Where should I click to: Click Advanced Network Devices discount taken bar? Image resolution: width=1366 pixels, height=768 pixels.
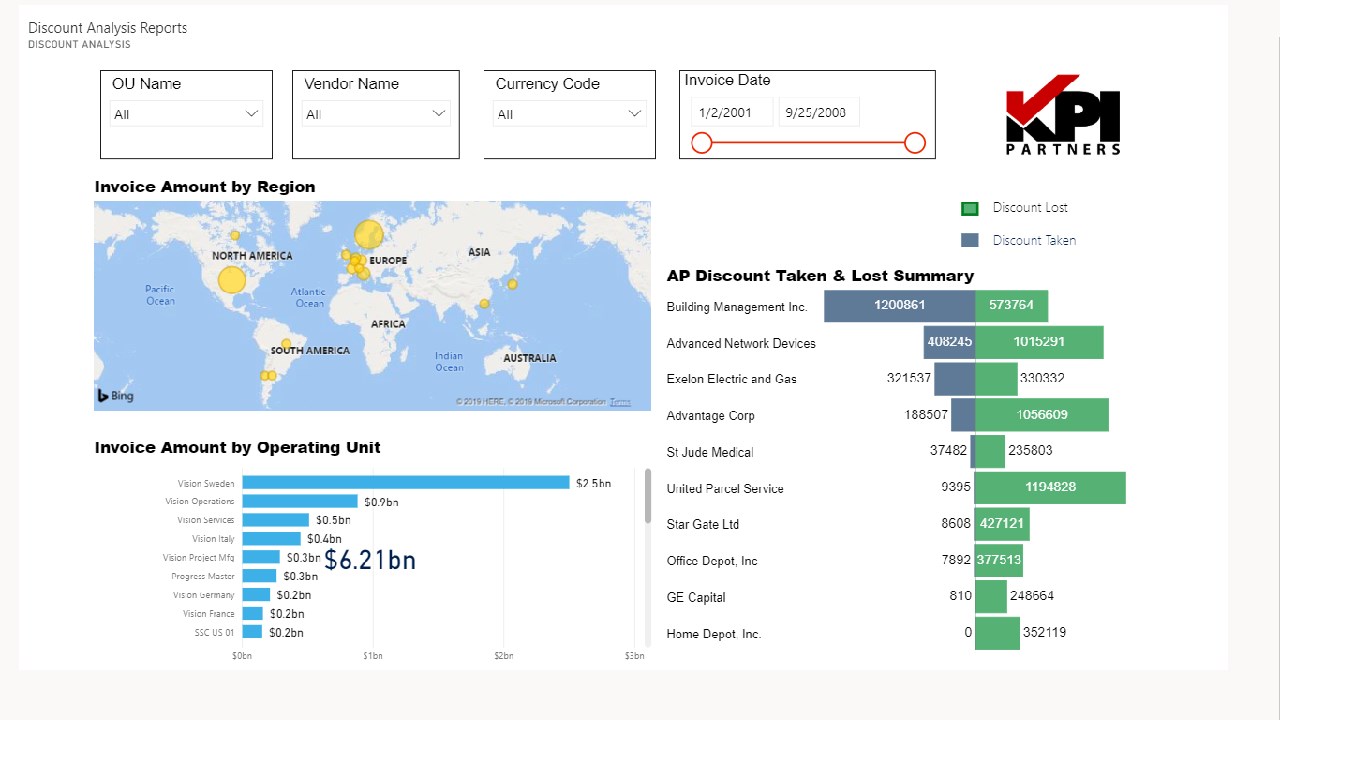949,342
